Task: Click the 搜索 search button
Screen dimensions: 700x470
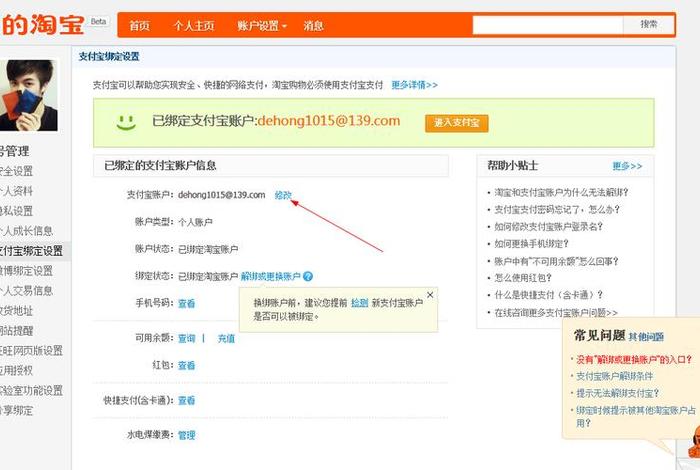Action: tap(649, 25)
